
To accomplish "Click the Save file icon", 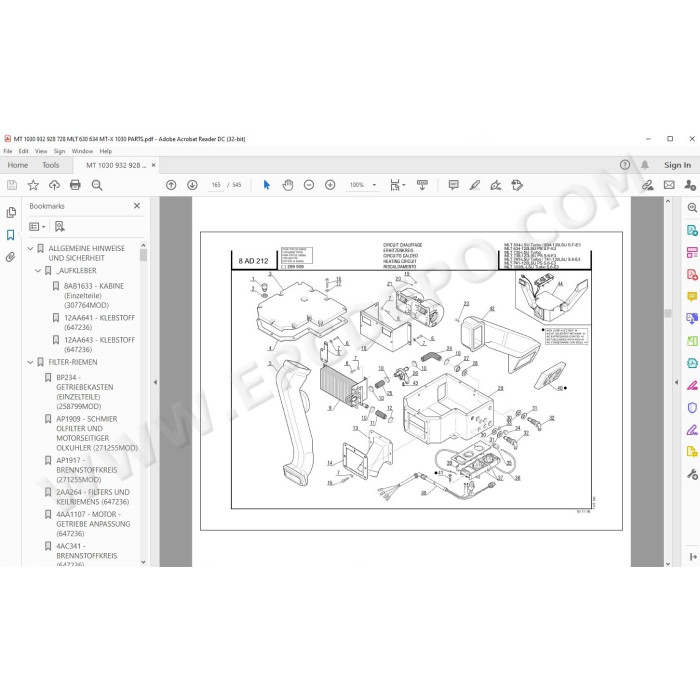I will point(12,185).
